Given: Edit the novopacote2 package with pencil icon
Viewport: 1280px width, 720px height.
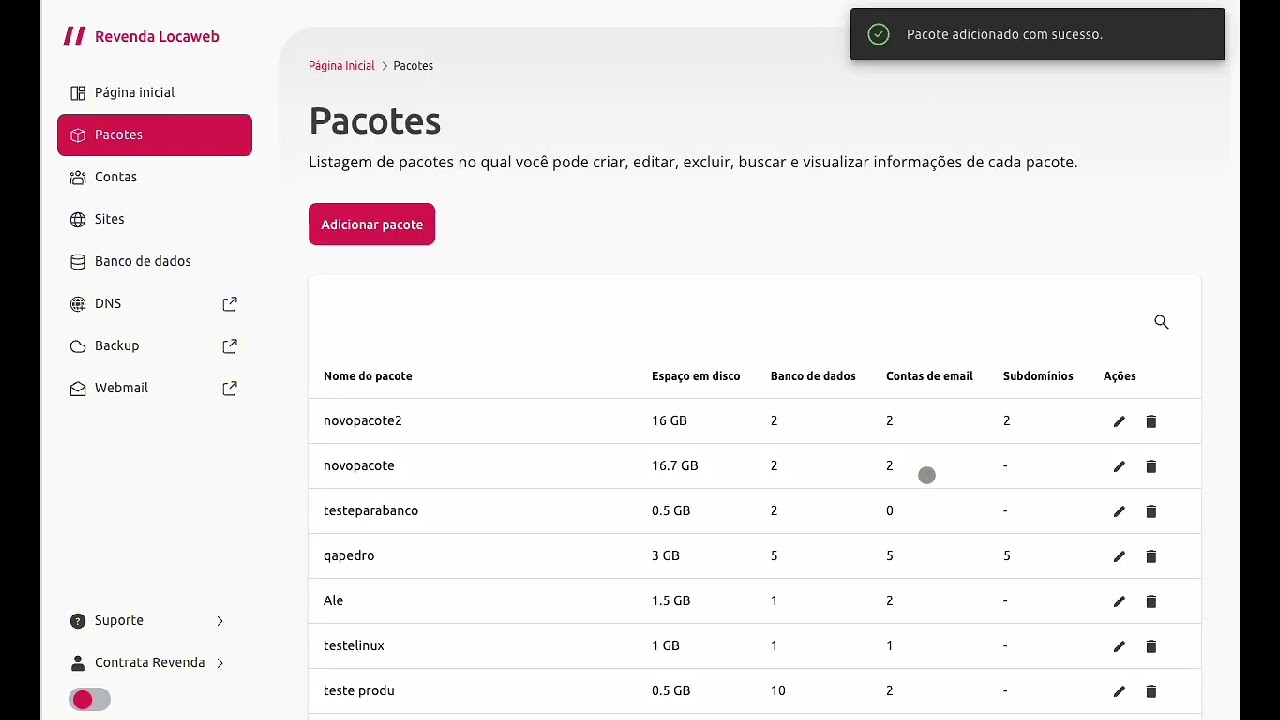Looking at the screenshot, I should (x=1119, y=422).
